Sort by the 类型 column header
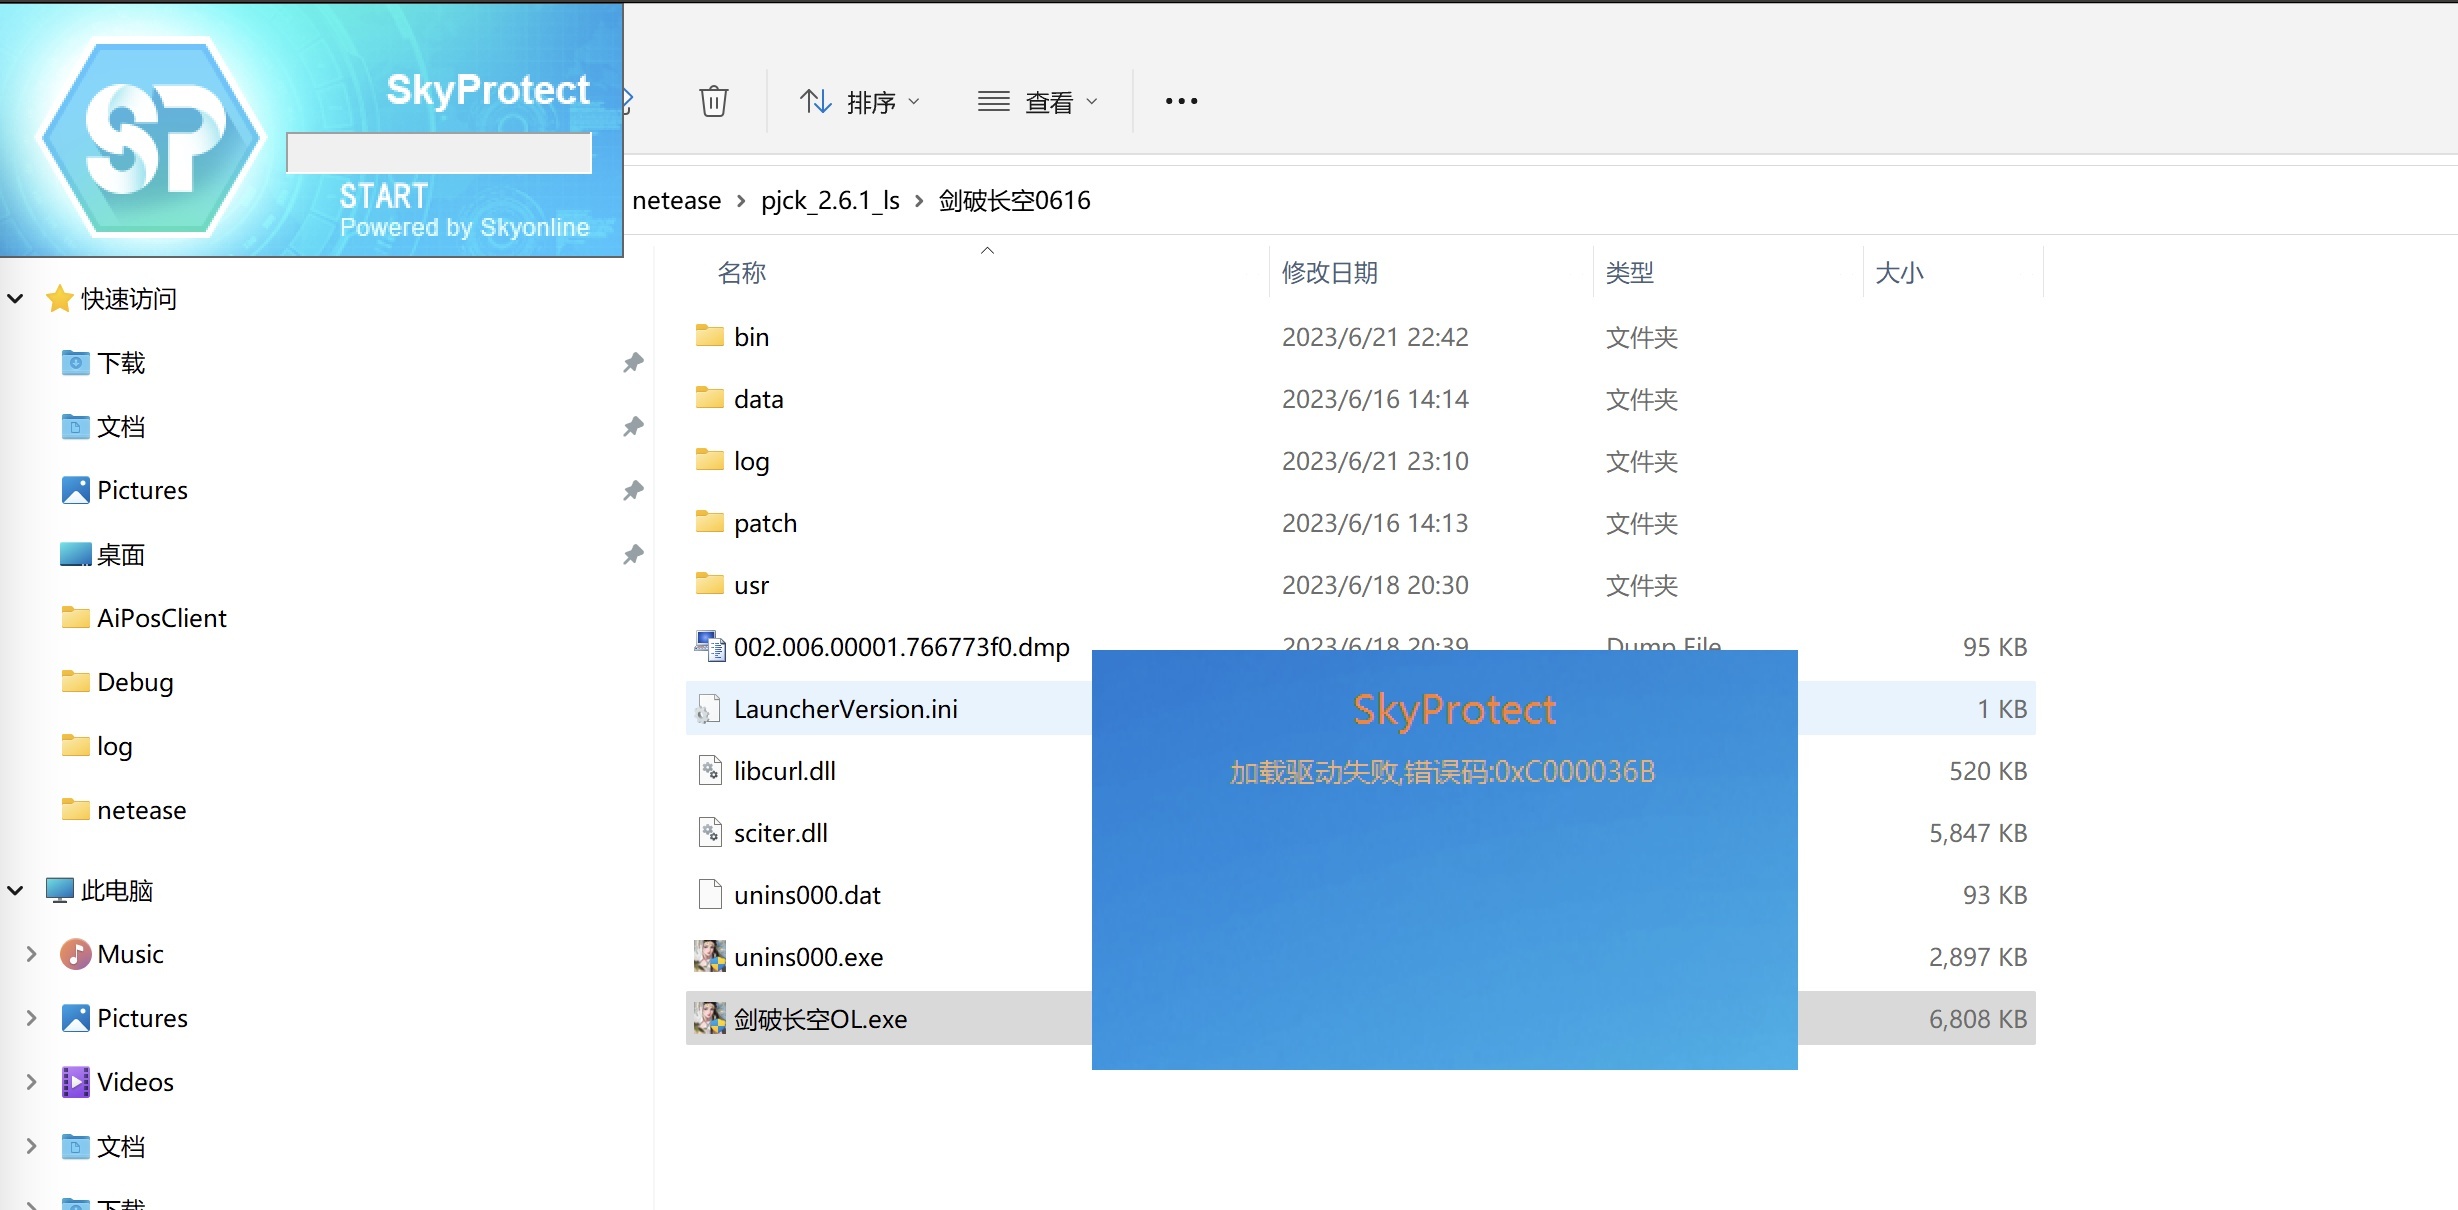 (1629, 272)
